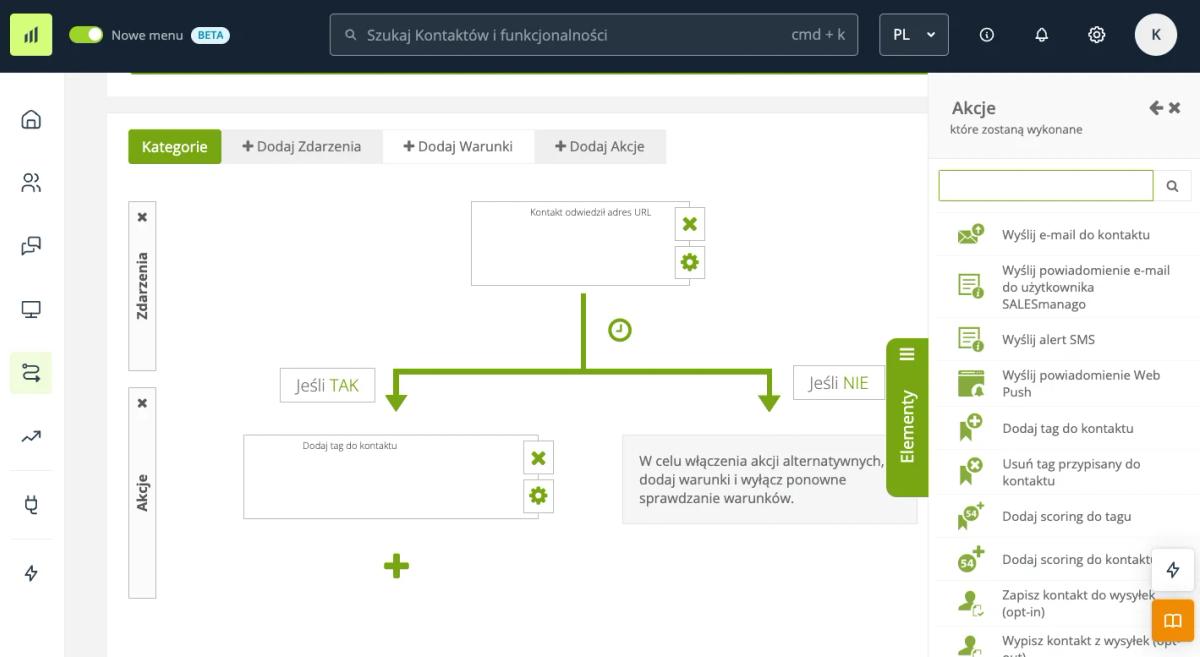
Task: Close the Akcje section with X
Action: point(142,403)
